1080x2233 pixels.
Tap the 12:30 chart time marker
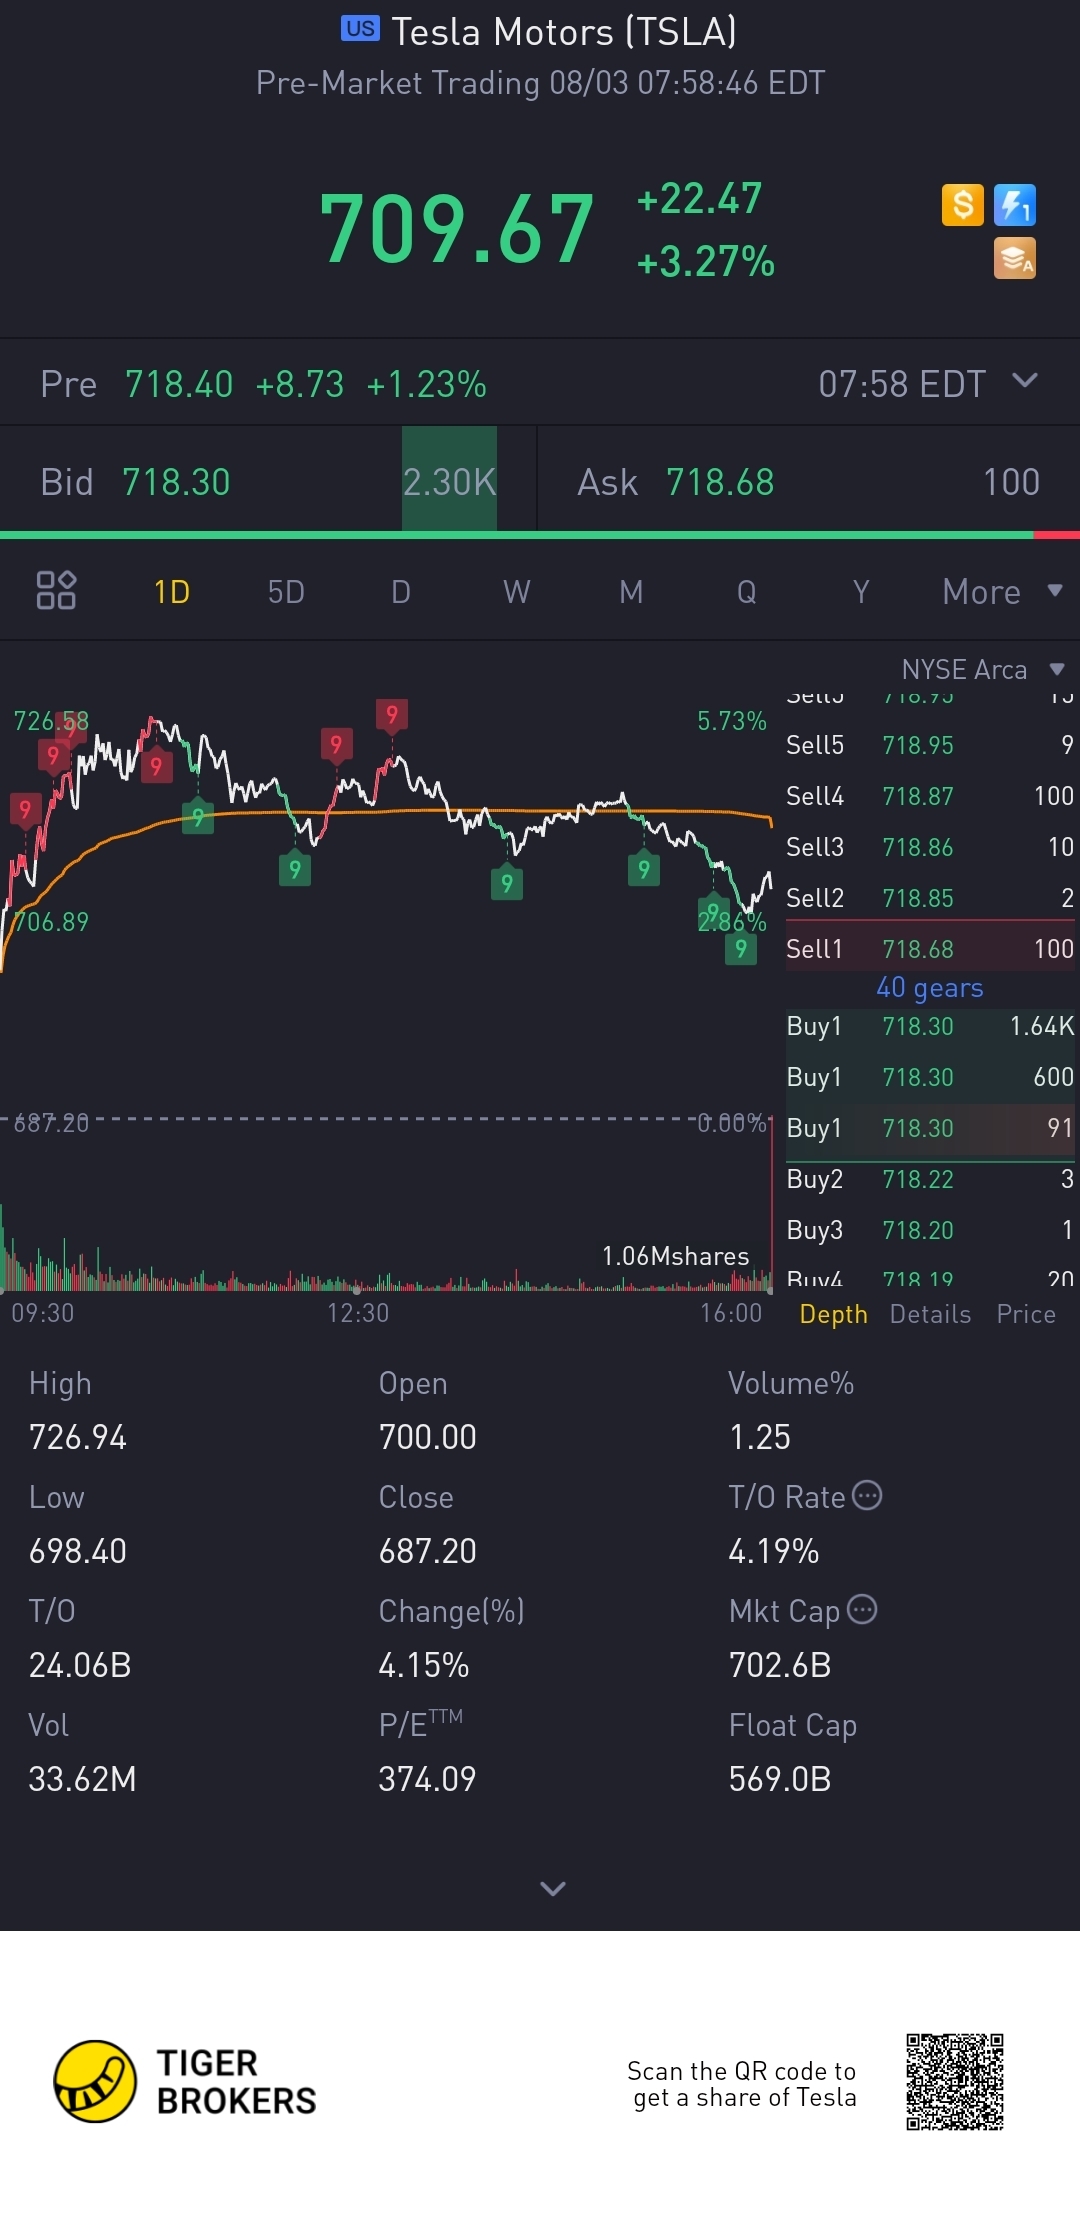[358, 1312]
